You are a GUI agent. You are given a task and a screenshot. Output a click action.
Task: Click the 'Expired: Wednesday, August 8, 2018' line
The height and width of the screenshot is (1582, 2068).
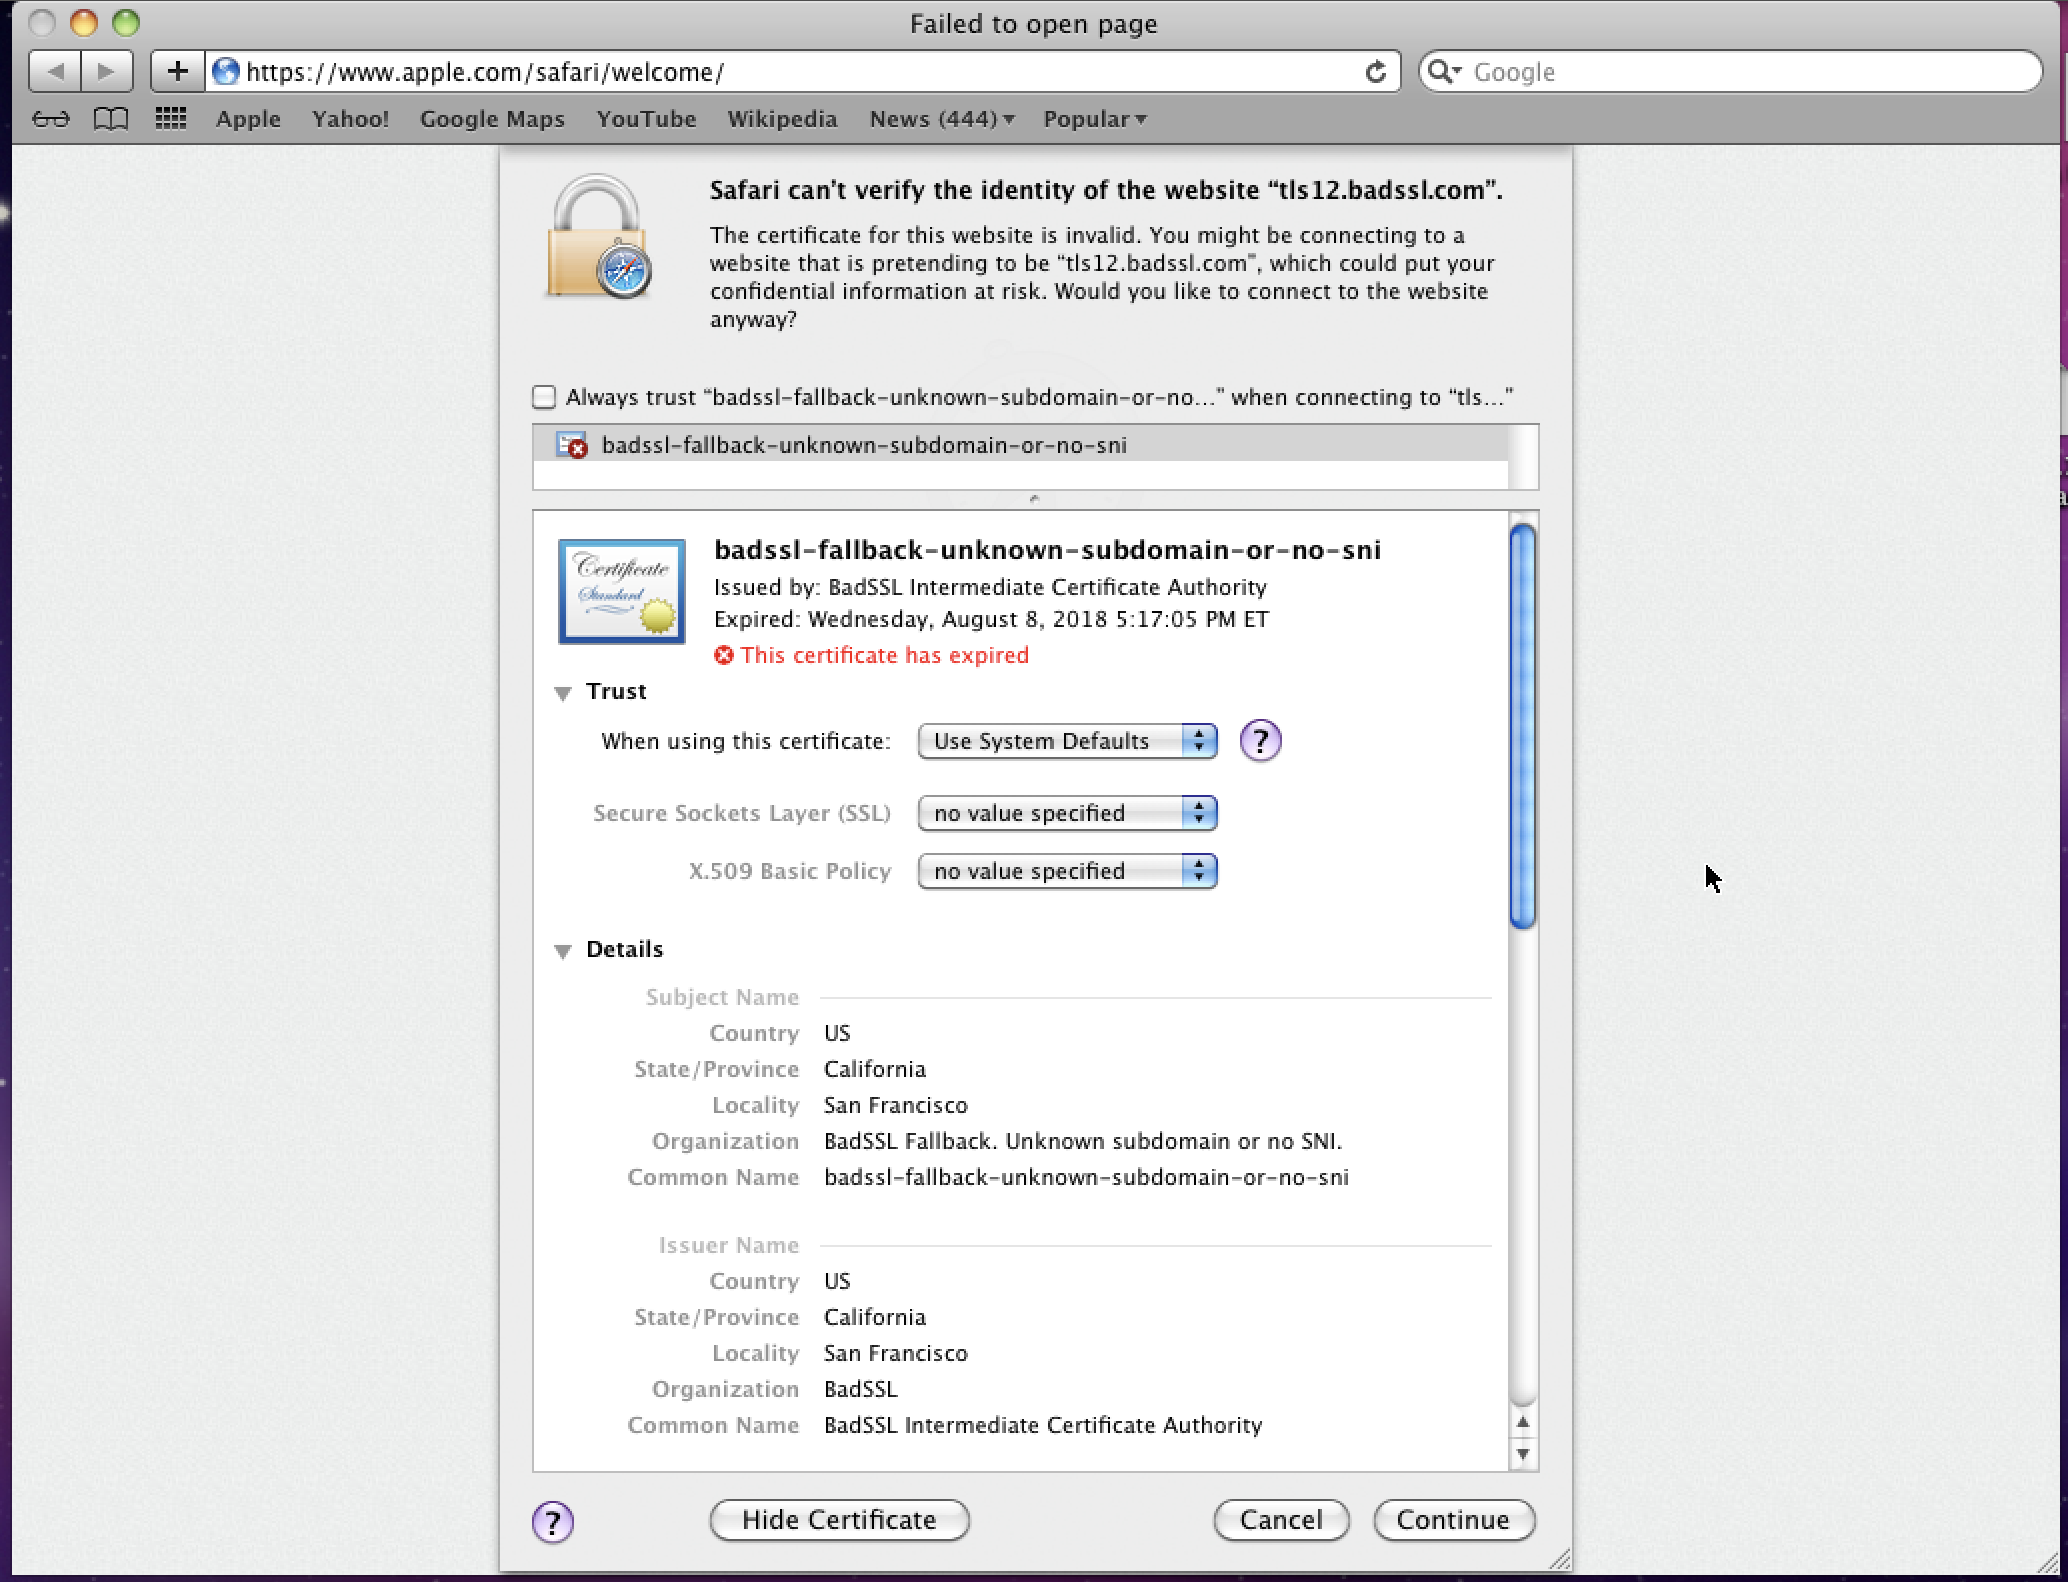tap(991, 619)
